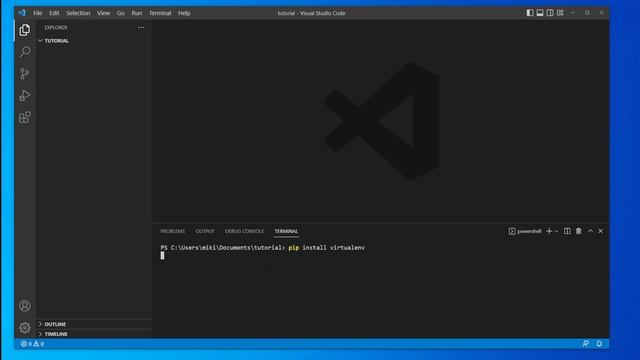Open the Manage gear icon

pyautogui.click(x=24, y=328)
